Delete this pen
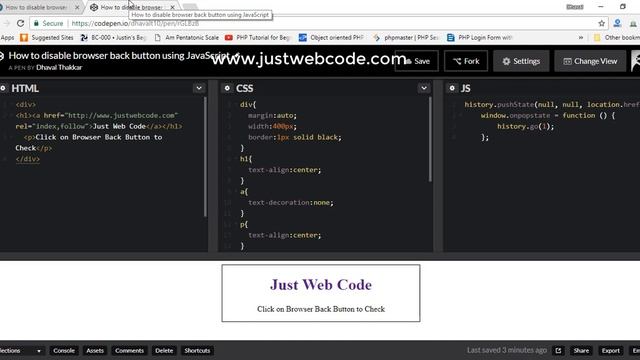 click(x=164, y=351)
